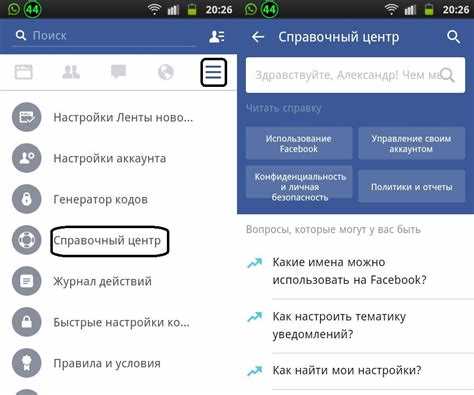Go back with the arrow in Справочный центр
The image size is (474, 395).
coord(258,37)
